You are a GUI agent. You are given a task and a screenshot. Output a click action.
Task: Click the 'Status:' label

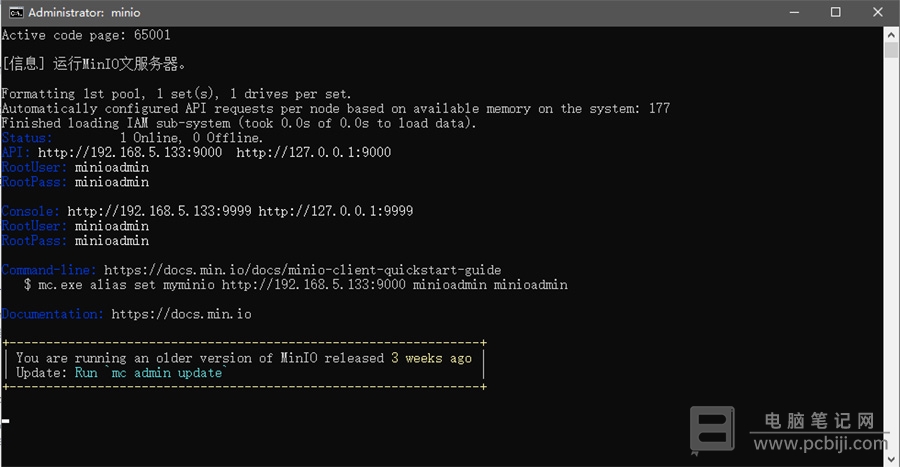(x=27, y=138)
